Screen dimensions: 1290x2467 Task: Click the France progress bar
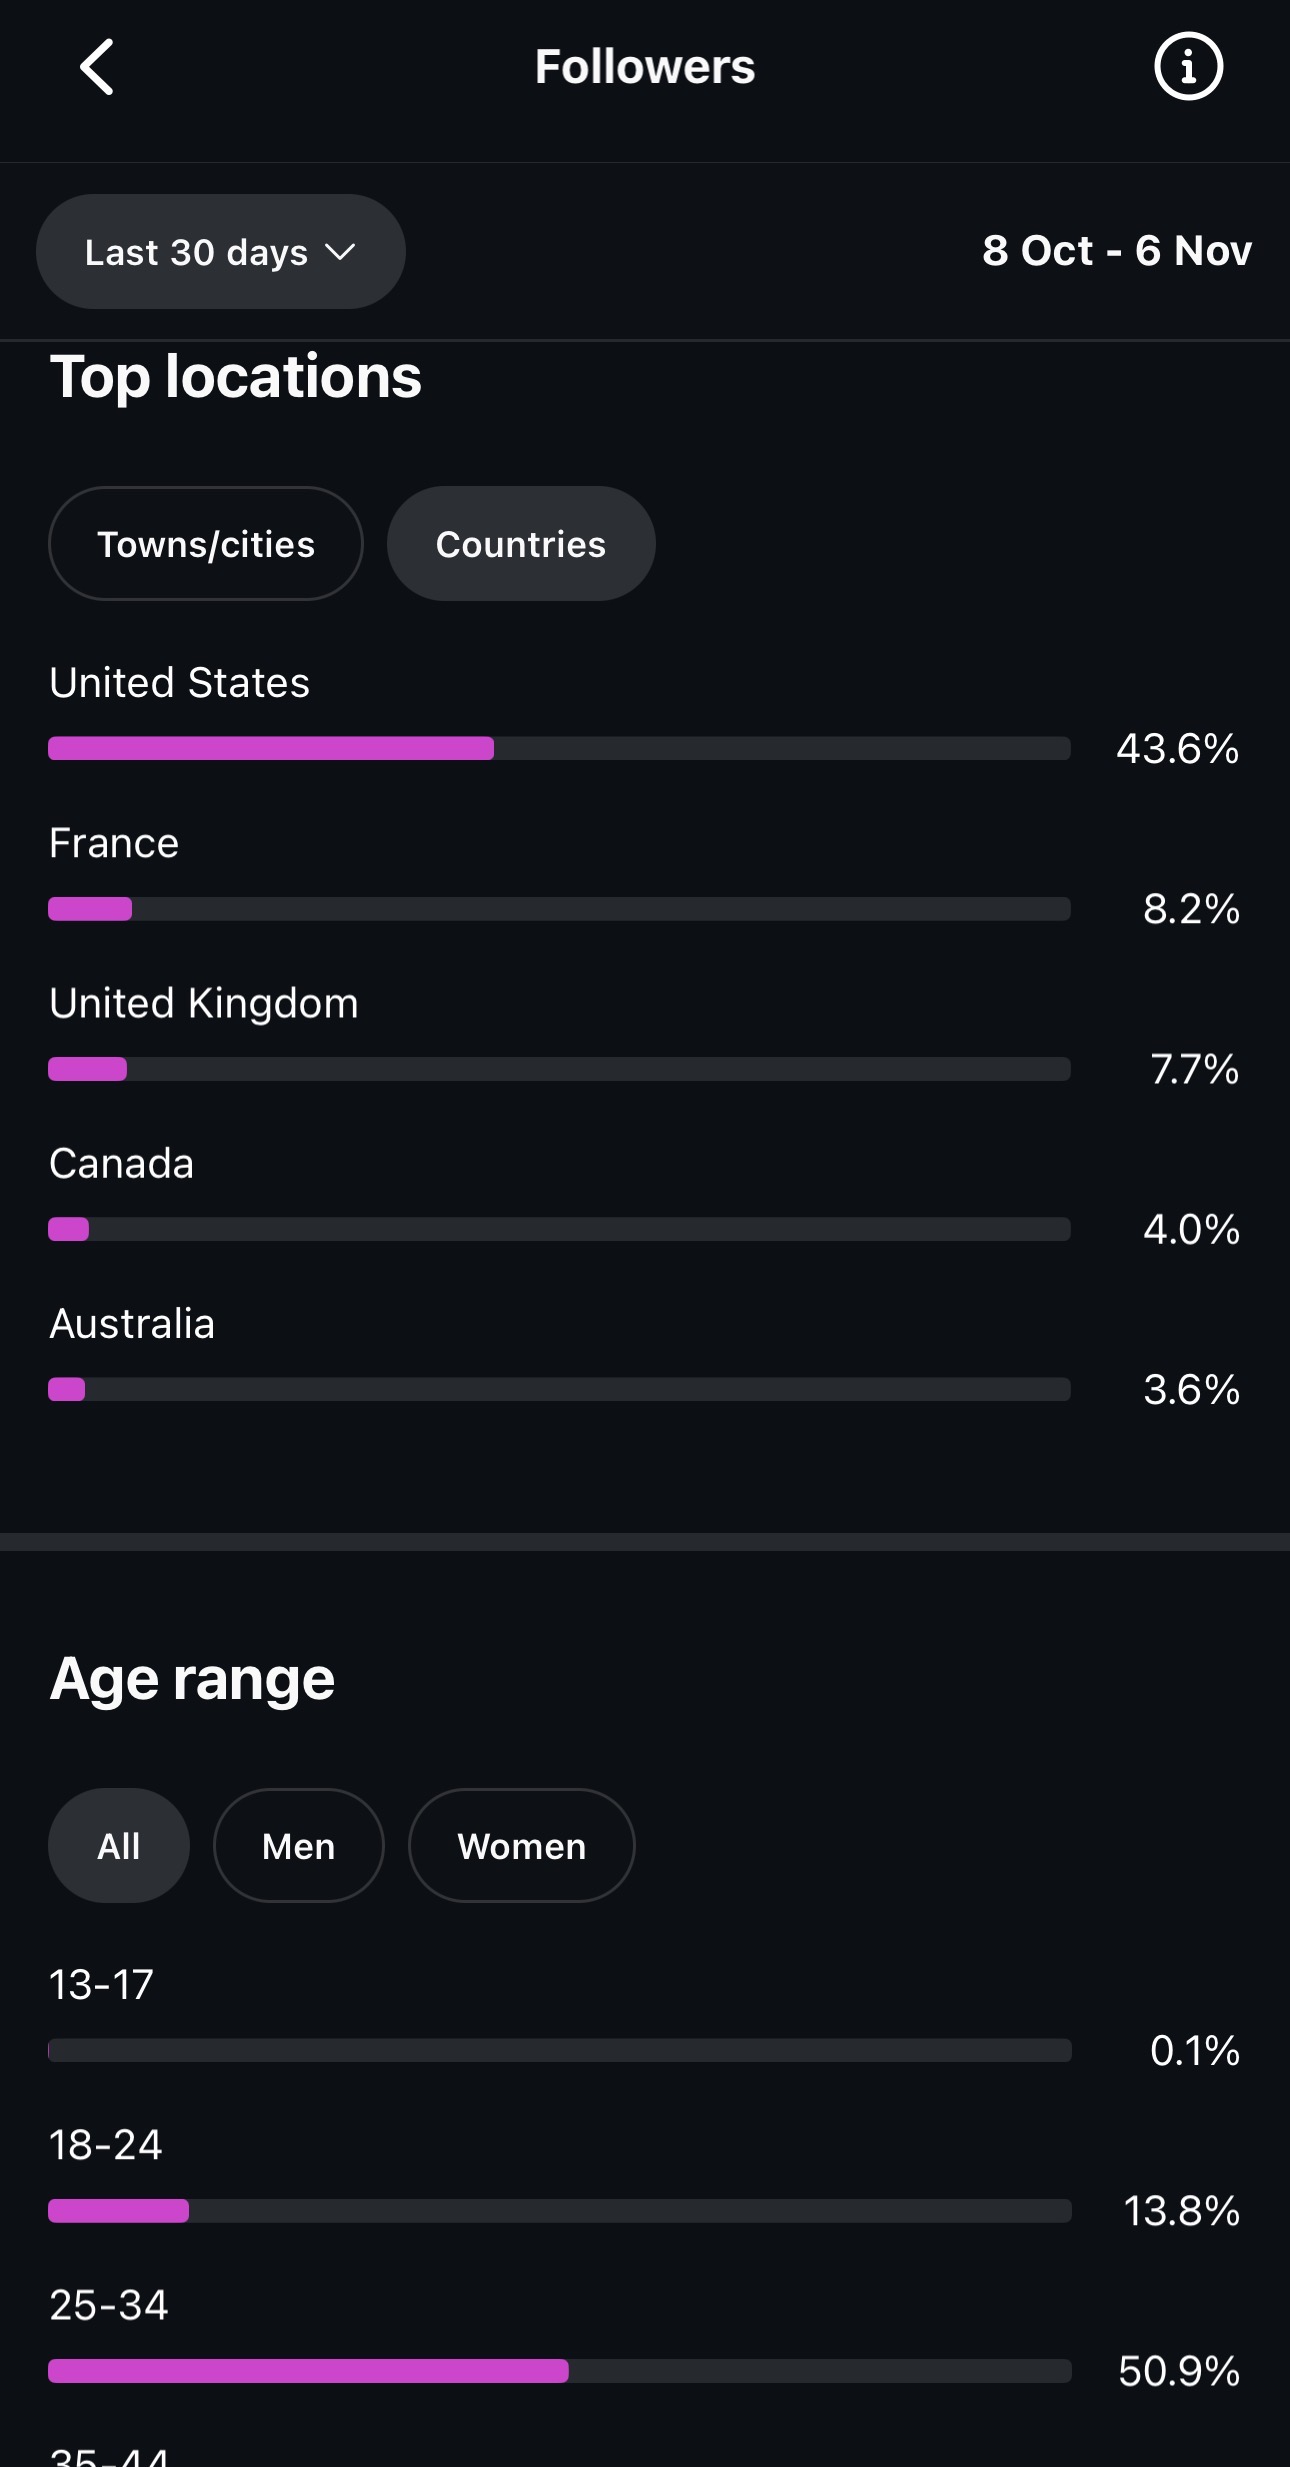click(x=559, y=909)
